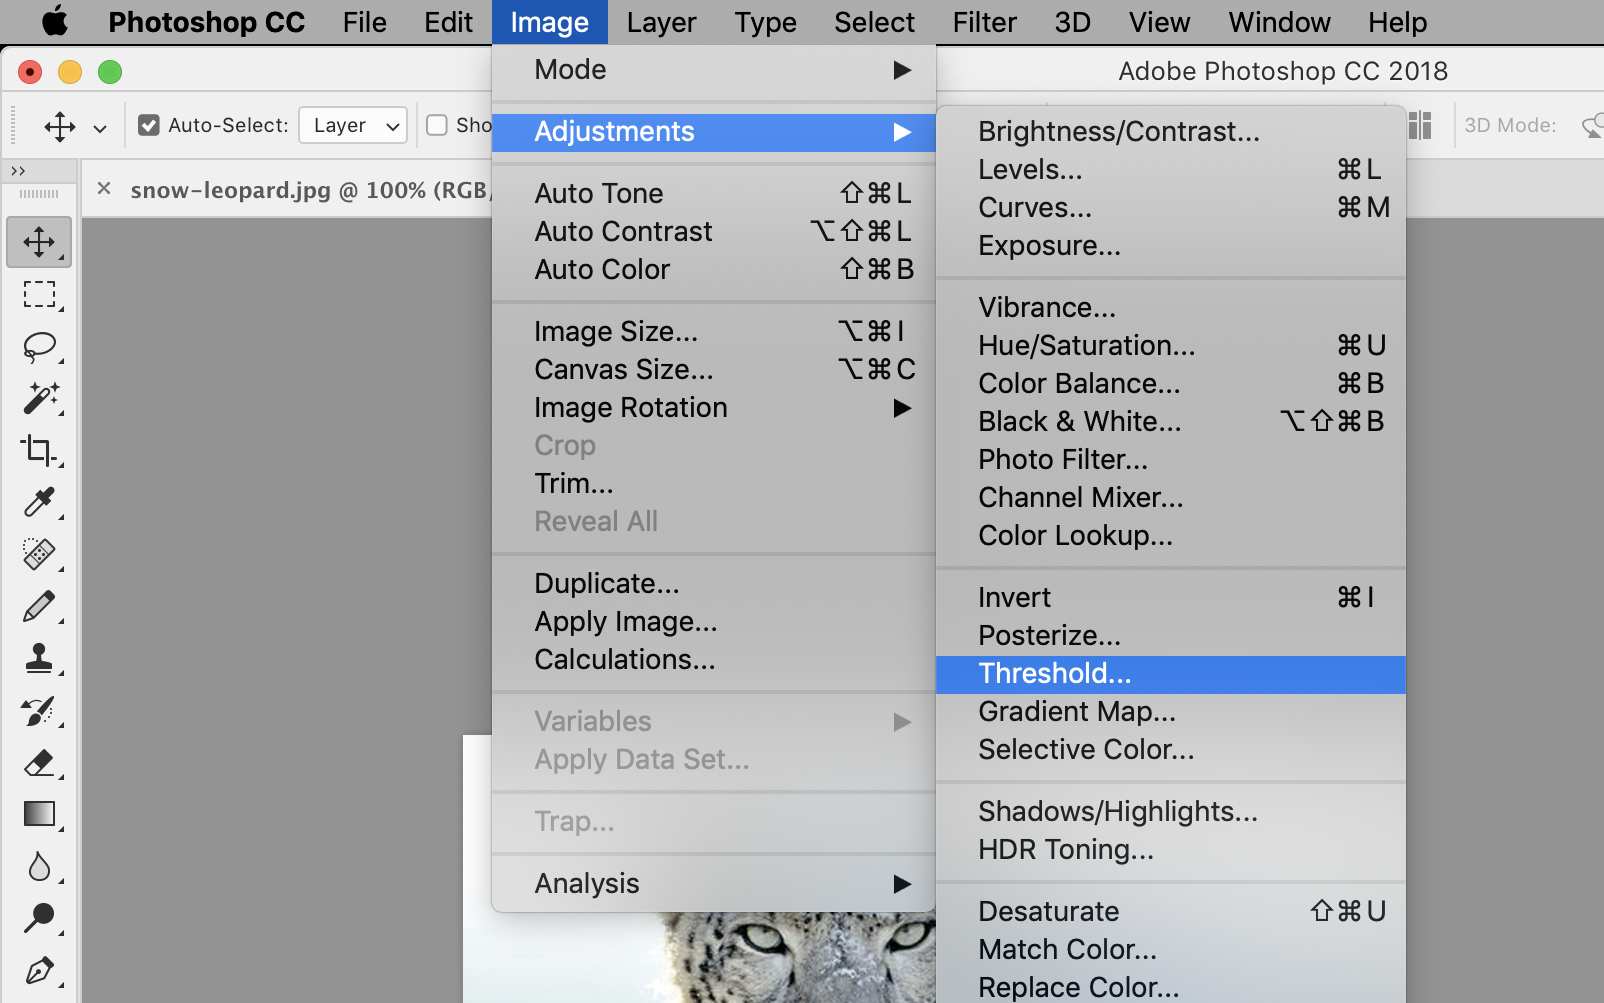Screen dimensions: 1604x1003
Task: Select the Lasso tool
Action: (x=39, y=346)
